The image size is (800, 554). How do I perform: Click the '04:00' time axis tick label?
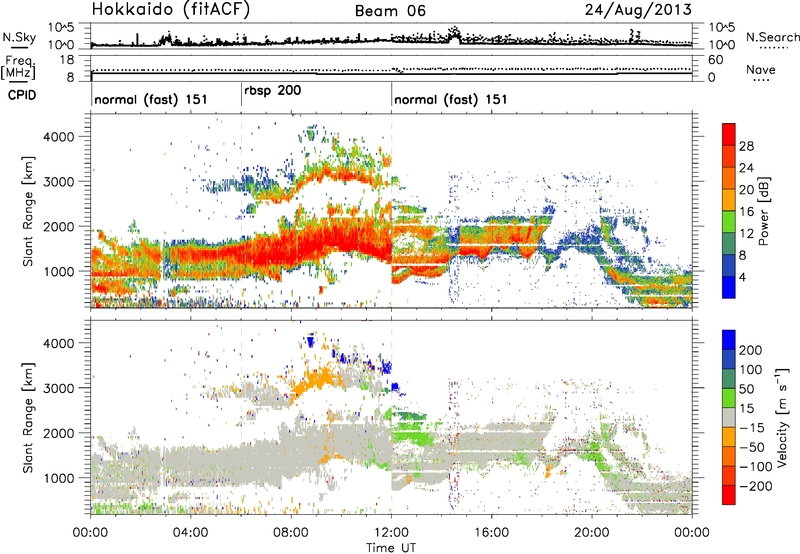click(190, 533)
